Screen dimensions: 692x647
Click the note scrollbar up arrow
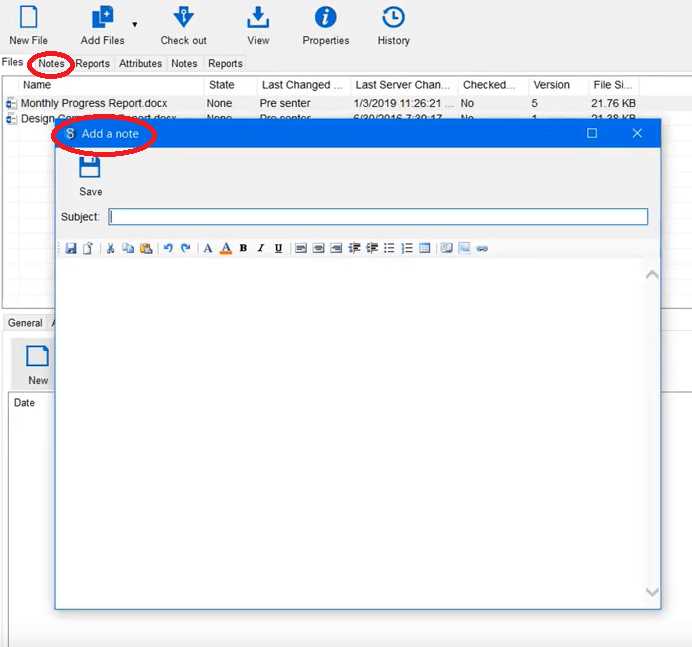[652, 275]
